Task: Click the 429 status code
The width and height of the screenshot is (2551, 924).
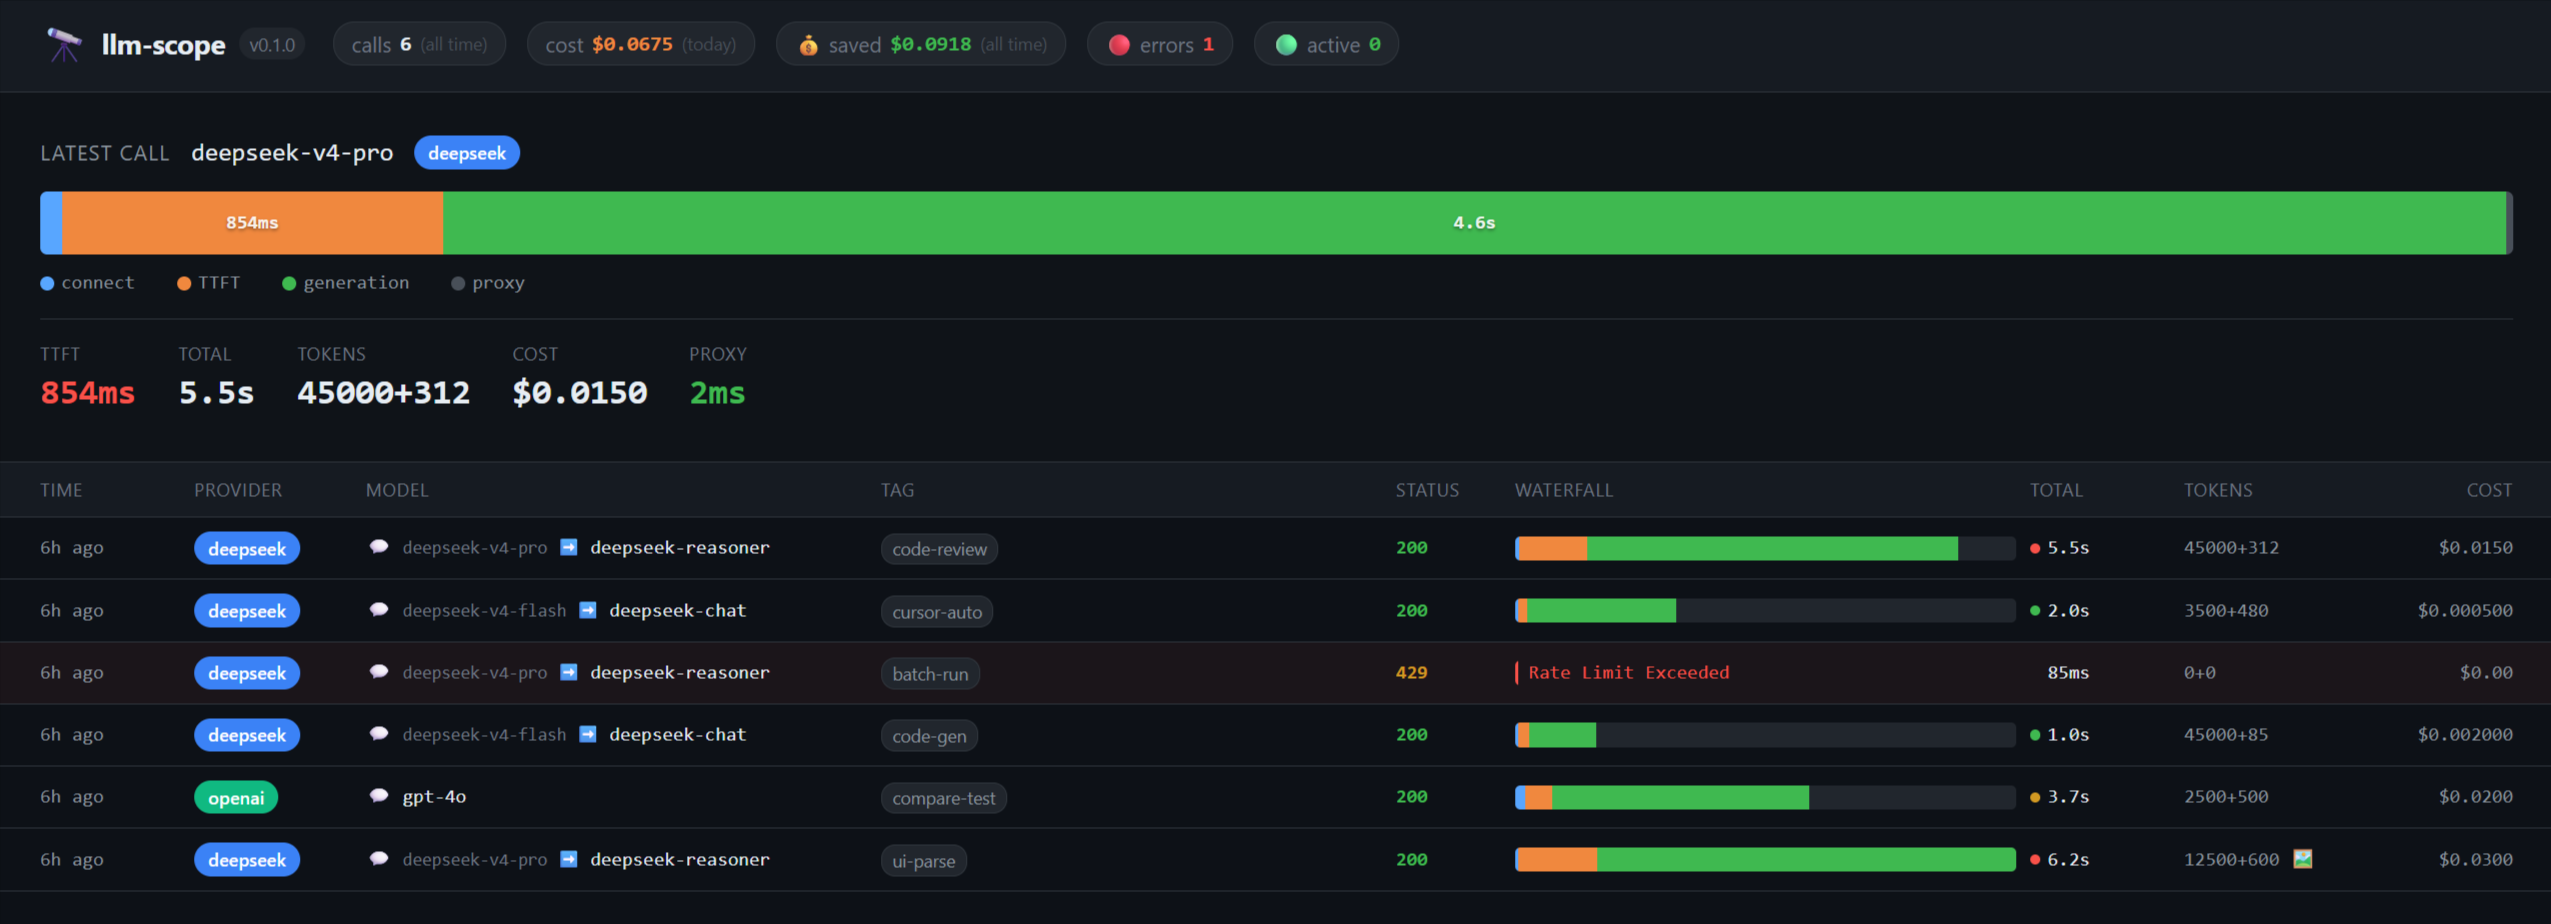Action: click(1411, 673)
